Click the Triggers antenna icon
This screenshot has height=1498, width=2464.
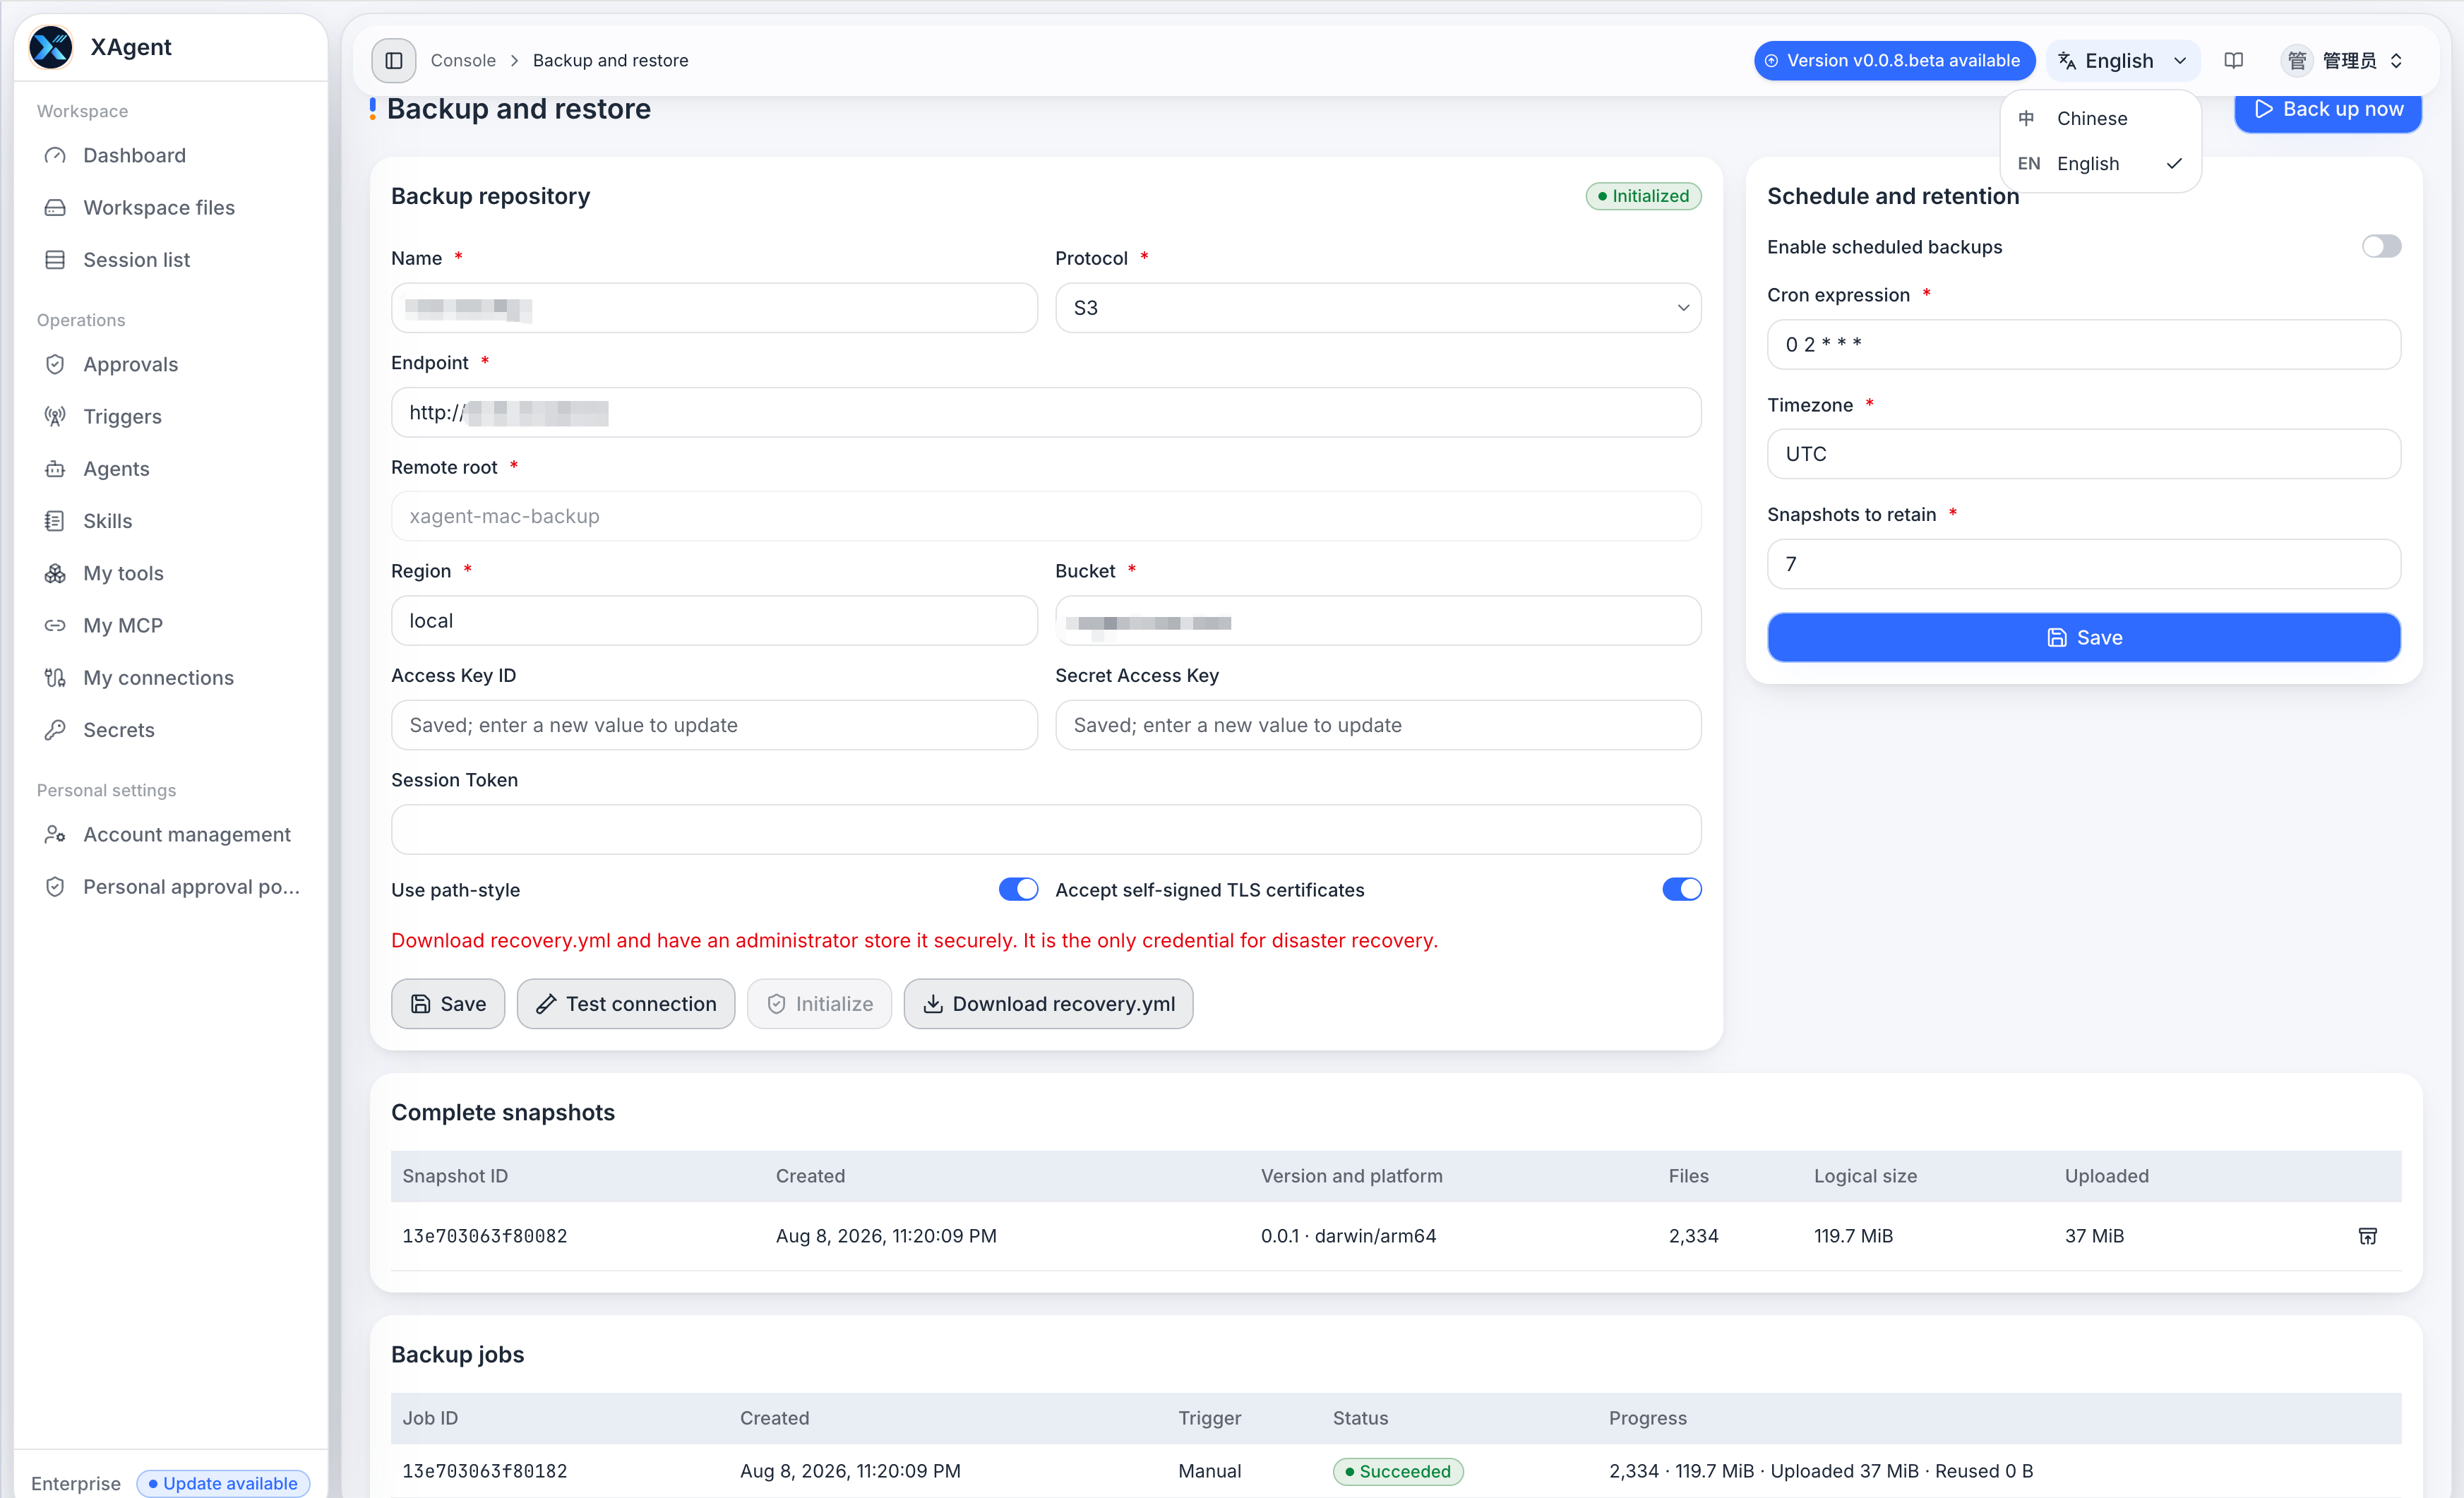pyautogui.click(x=55, y=416)
